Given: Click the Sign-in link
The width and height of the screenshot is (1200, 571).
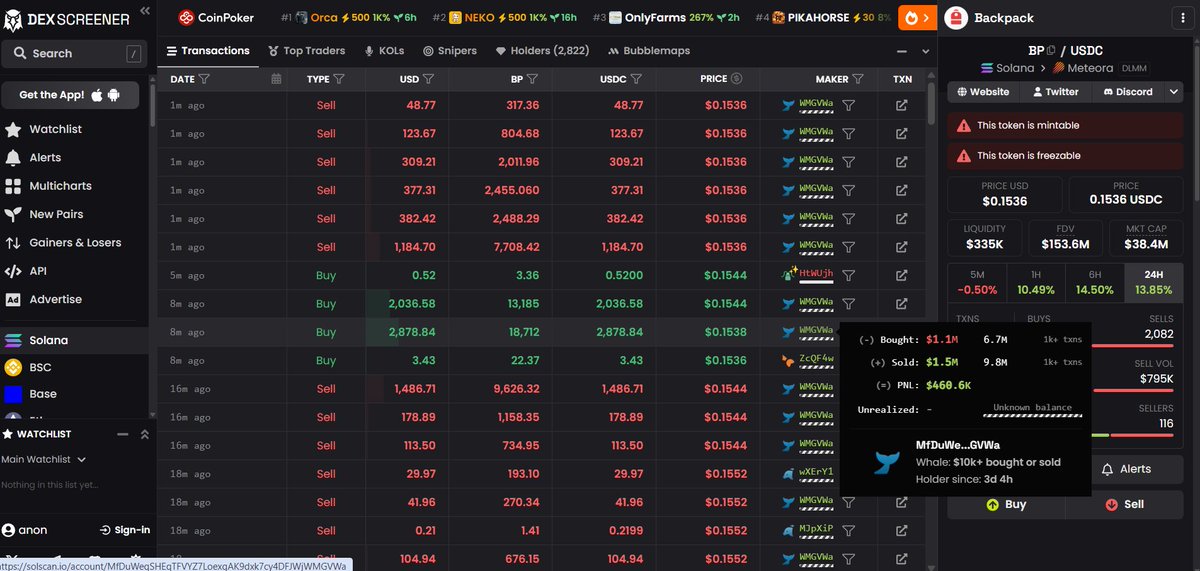Looking at the screenshot, I should click(125, 530).
